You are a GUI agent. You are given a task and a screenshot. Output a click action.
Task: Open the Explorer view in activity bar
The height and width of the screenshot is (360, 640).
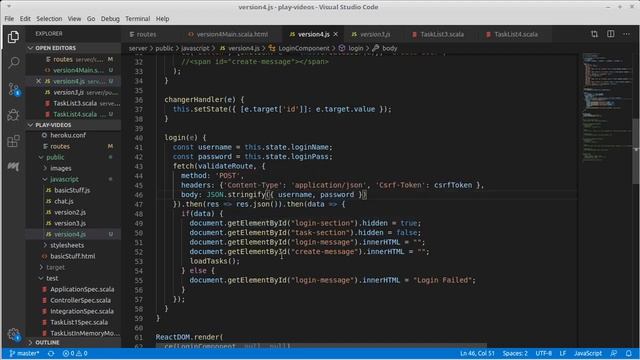pos(13,37)
